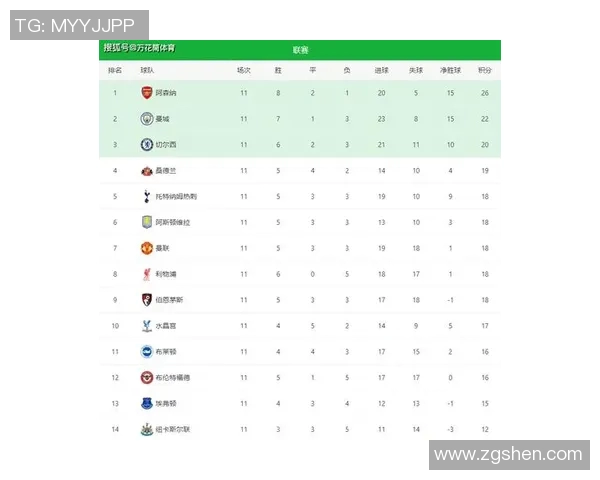The width and height of the screenshot is (600, 480).
Task: Open the 纽卡斯尔联 team name link
Action: (171, 429)
